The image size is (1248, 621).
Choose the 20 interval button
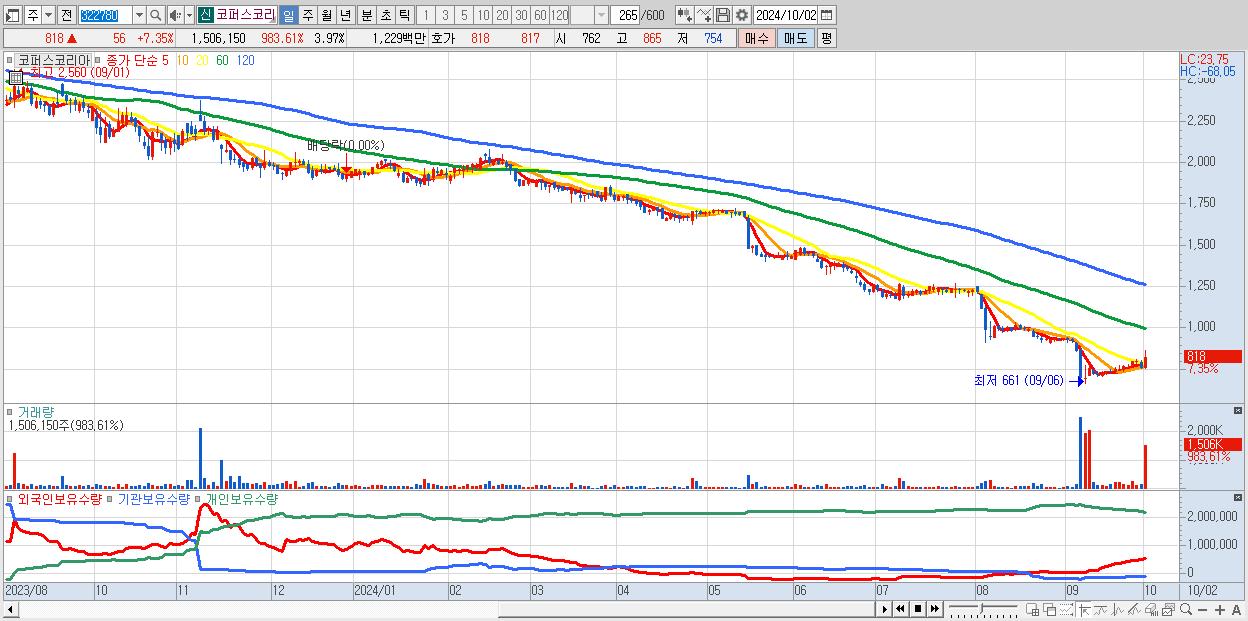[x=502, y=15]
